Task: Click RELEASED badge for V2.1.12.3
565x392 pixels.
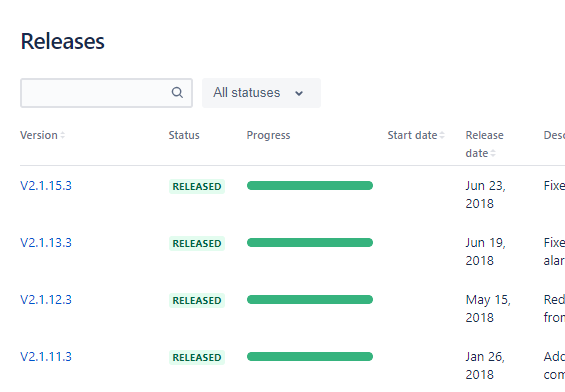Action: coord(197,300)
